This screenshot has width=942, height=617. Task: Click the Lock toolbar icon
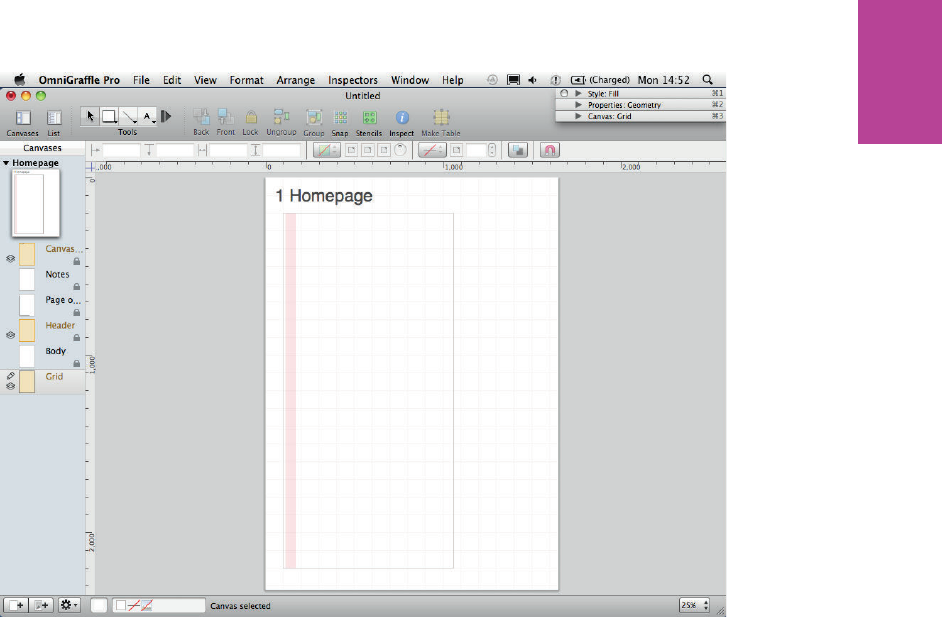[x=251, y=117]
